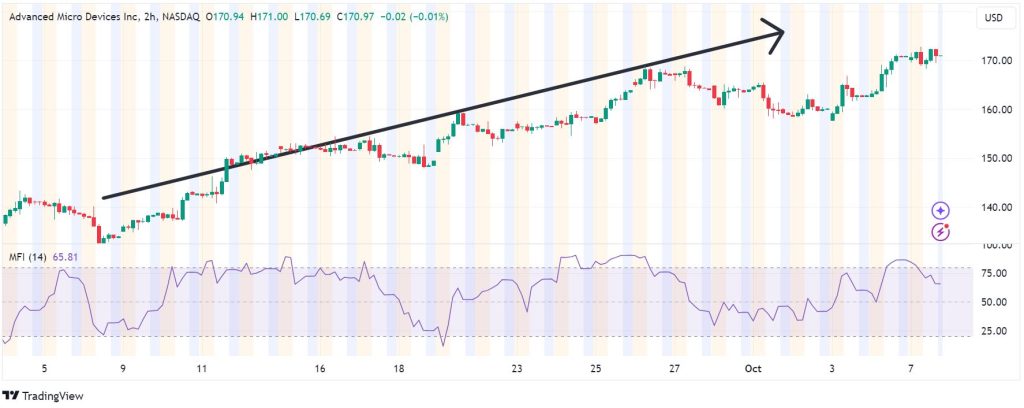1024x408 pixels.
Task: Click the 9 date label on time axis
Action: pyautogui.click(x=123, y=369)
